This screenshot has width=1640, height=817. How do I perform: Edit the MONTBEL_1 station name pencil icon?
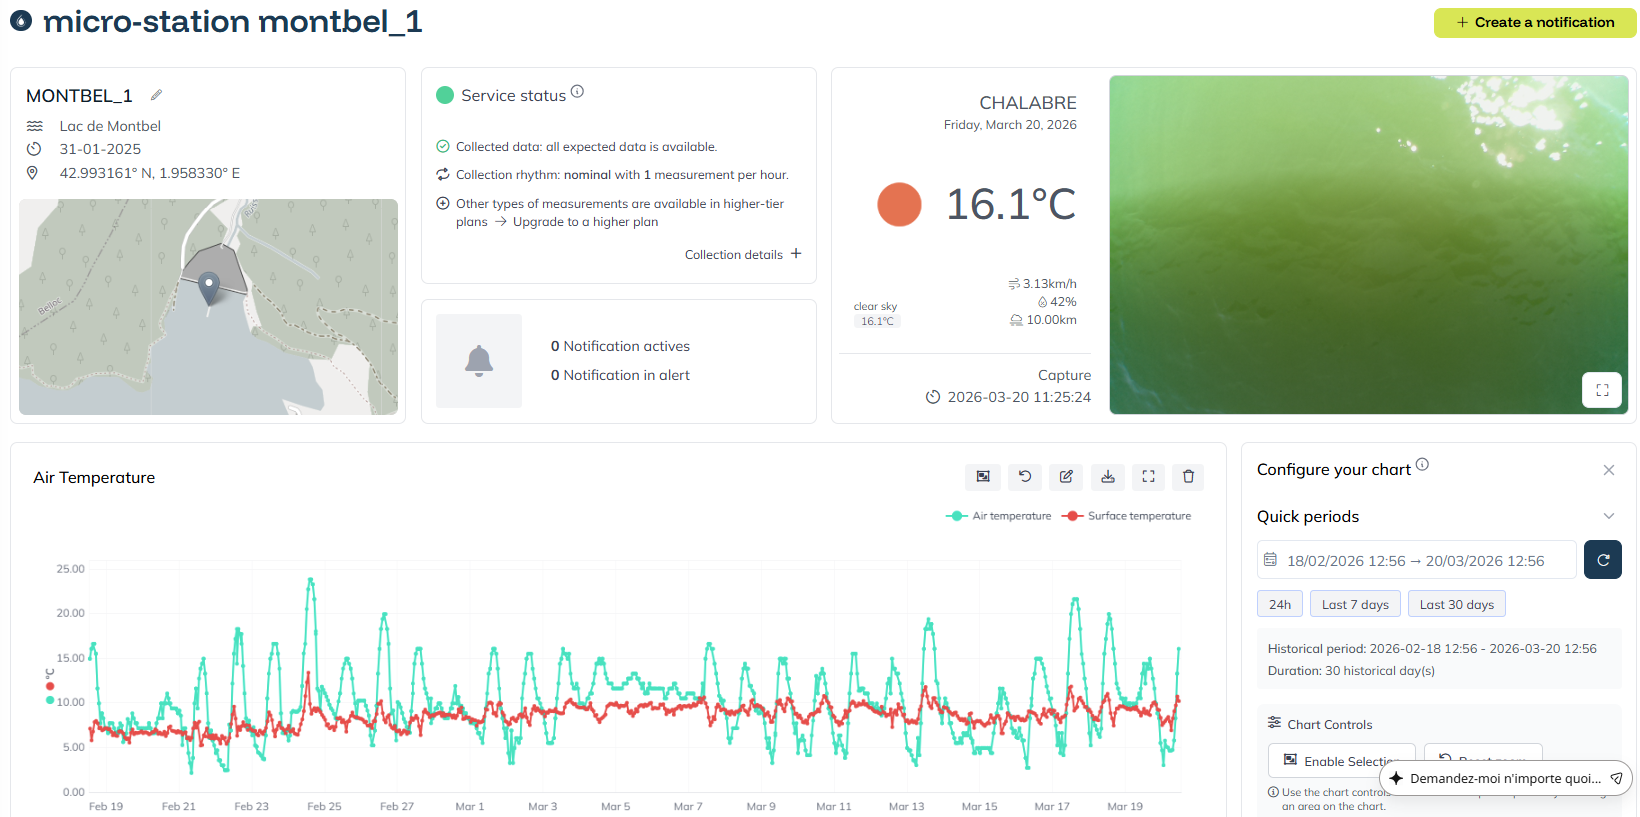pyautogui.click(x=156, y=95)
